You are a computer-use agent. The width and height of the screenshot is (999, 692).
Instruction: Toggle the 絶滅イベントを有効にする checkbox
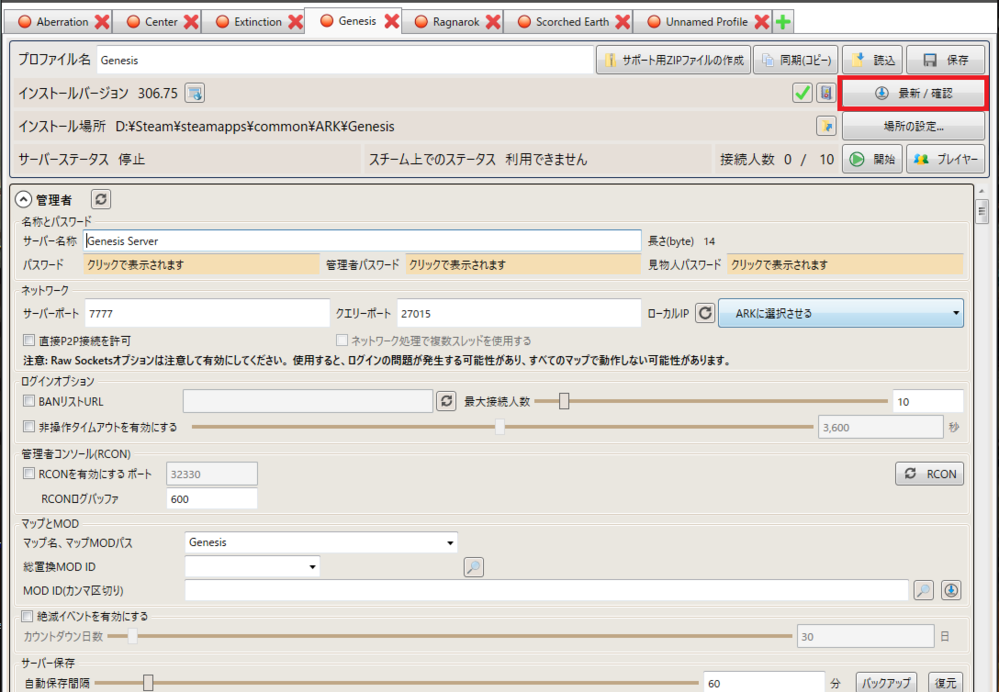click(28, 616)
